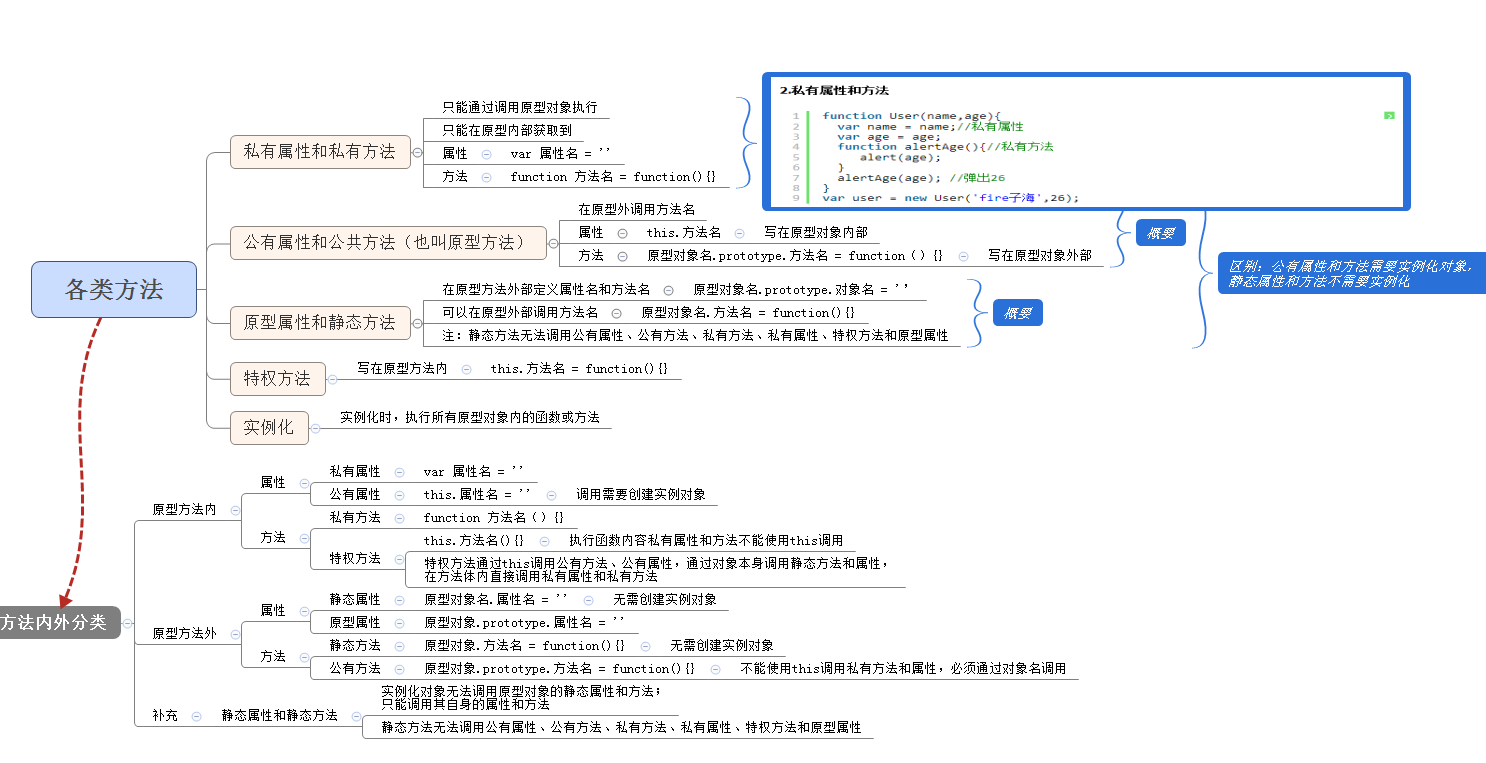Select the 公有属性和公共方法（也叫原型方法） node
1486x763 pixels.
click(388, 243)
